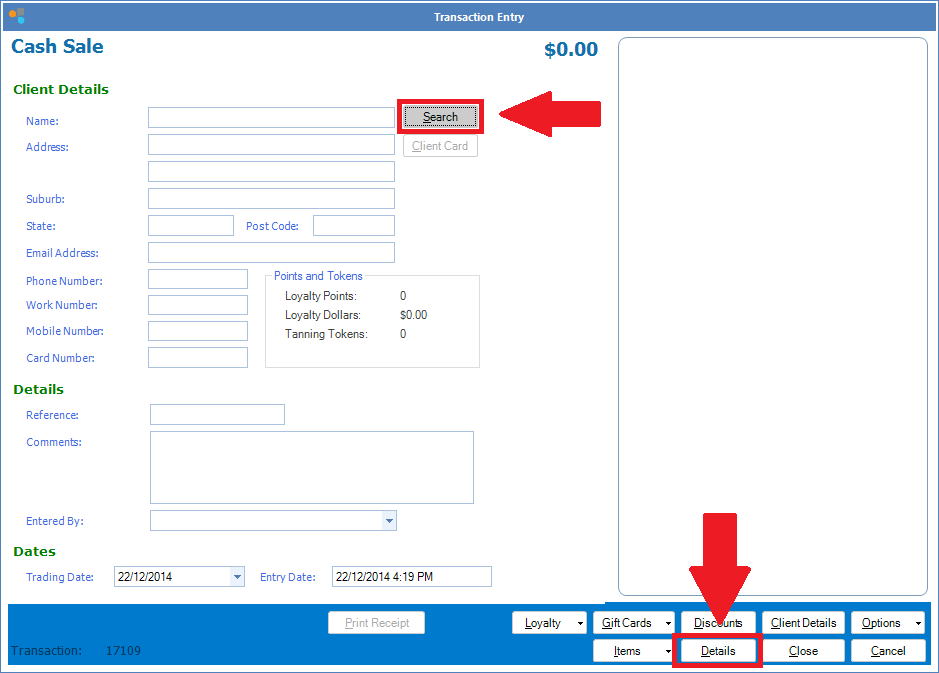Cancel the transaction entry

coord(887,651)
